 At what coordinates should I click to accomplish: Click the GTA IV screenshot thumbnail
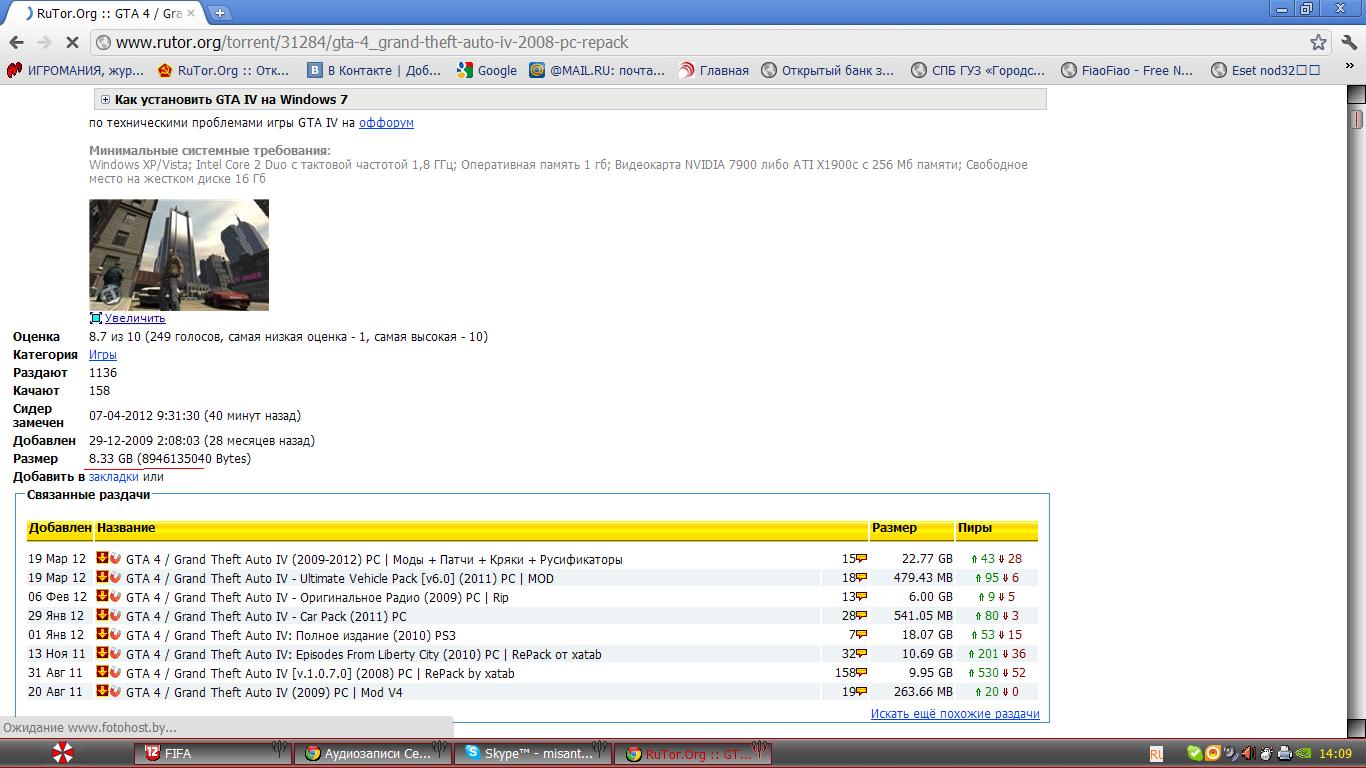[179, 255]
